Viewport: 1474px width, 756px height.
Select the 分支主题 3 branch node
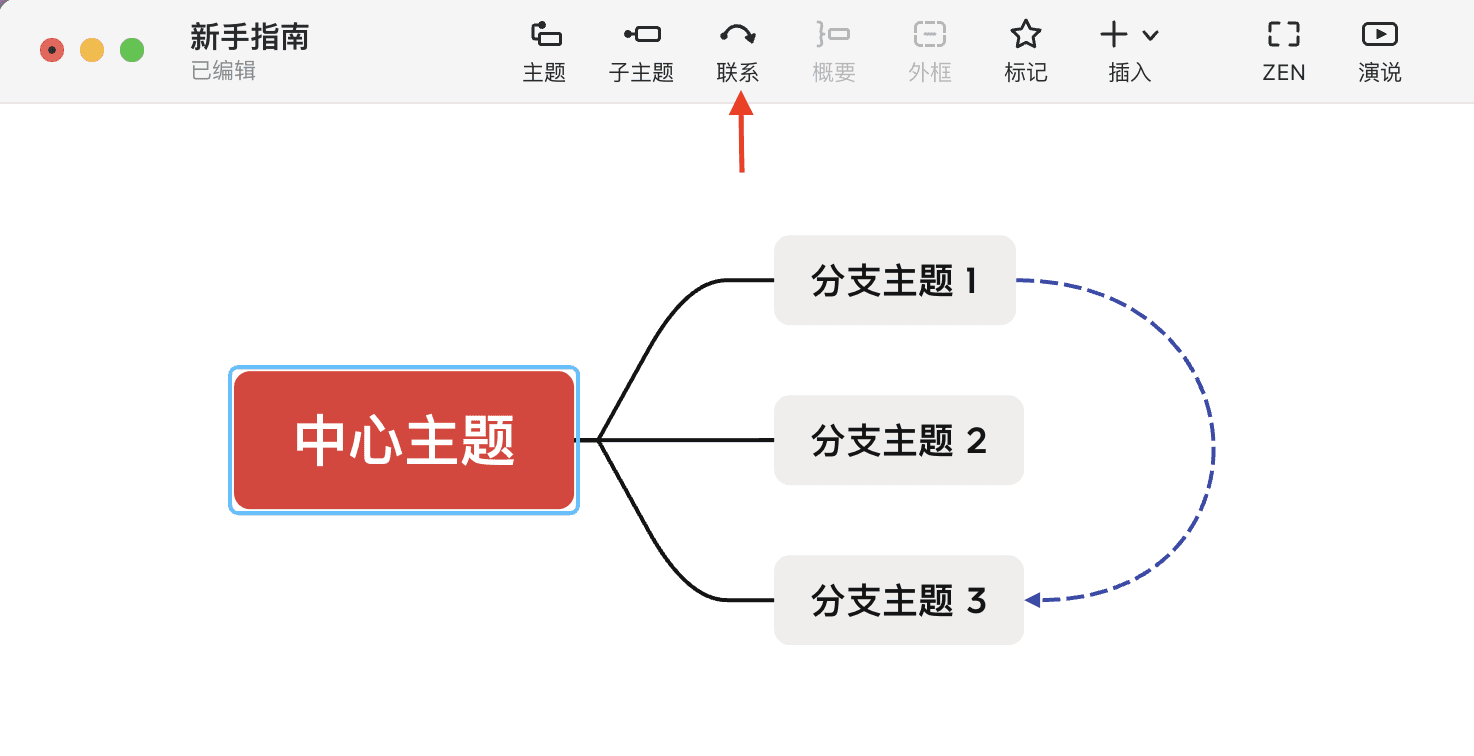pos(897,600)
